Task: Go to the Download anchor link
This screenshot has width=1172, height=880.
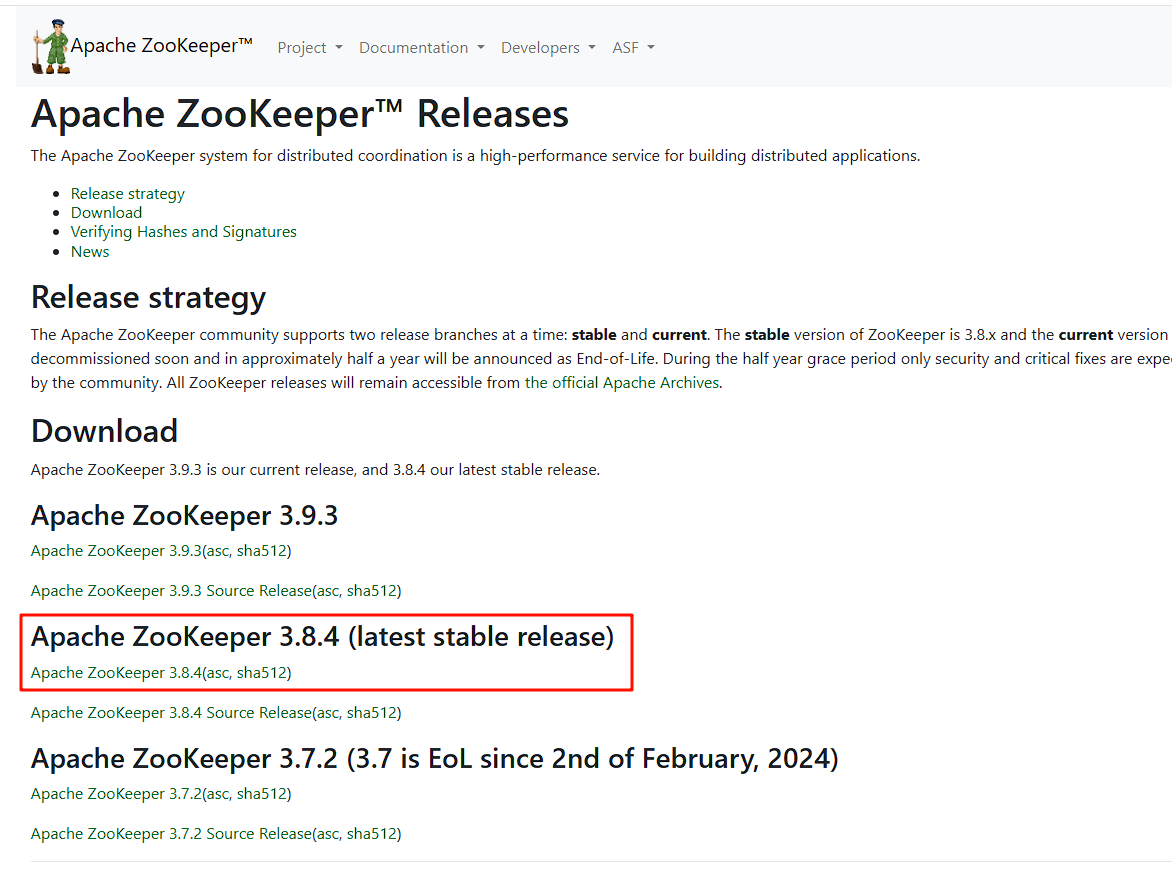Action: pyautogui.click(x=106, y=212)
